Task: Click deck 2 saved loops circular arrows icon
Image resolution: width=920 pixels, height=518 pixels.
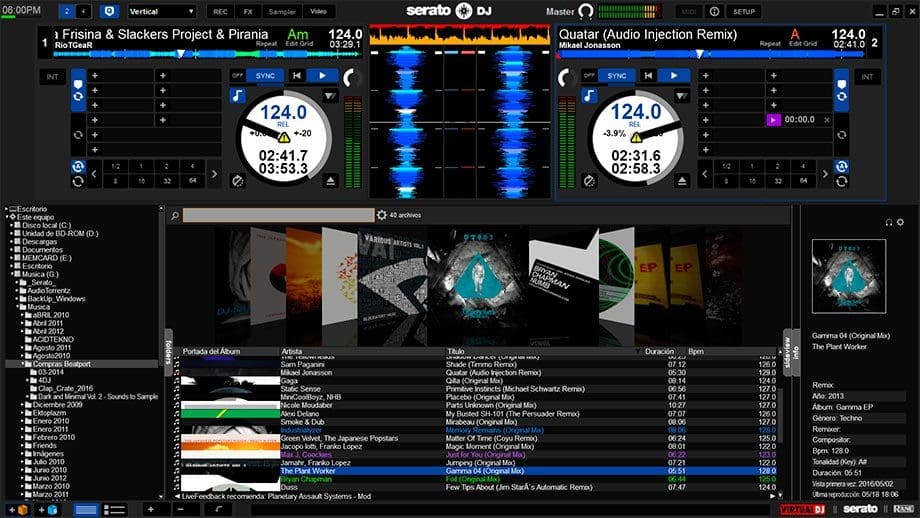Action: [841, 135]
